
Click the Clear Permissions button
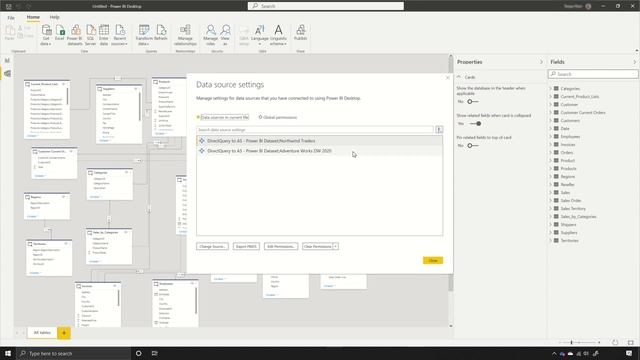click(x=318, y=247)
